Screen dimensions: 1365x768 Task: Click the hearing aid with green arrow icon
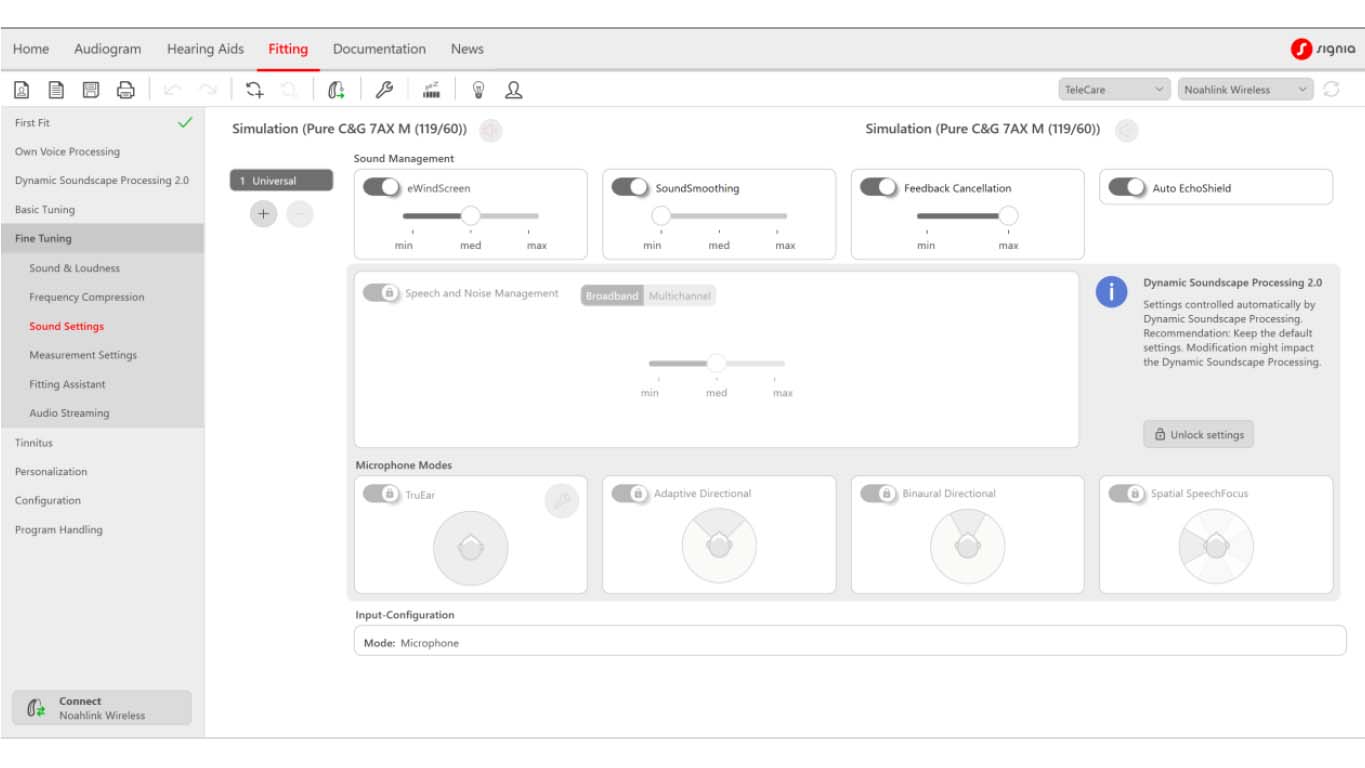pyautogui.click(x=336, y=90)
